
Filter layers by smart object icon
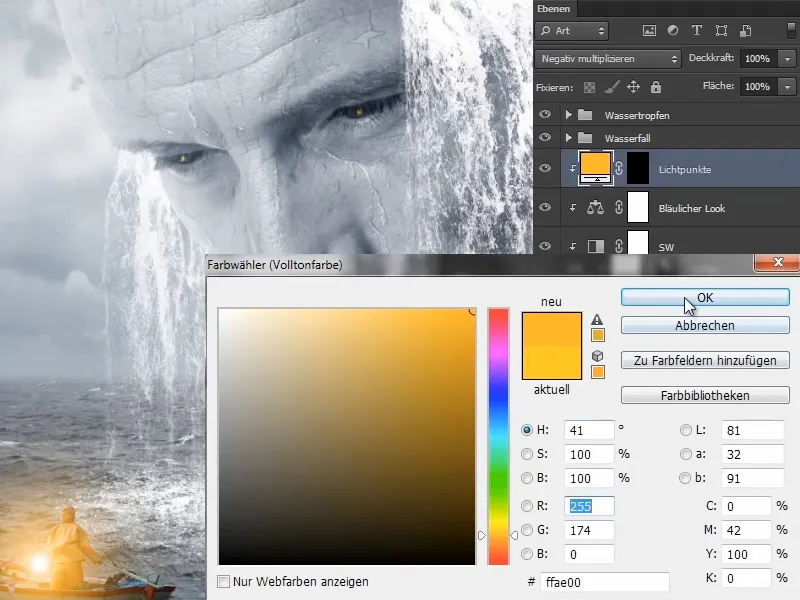[x=745, y=31]
